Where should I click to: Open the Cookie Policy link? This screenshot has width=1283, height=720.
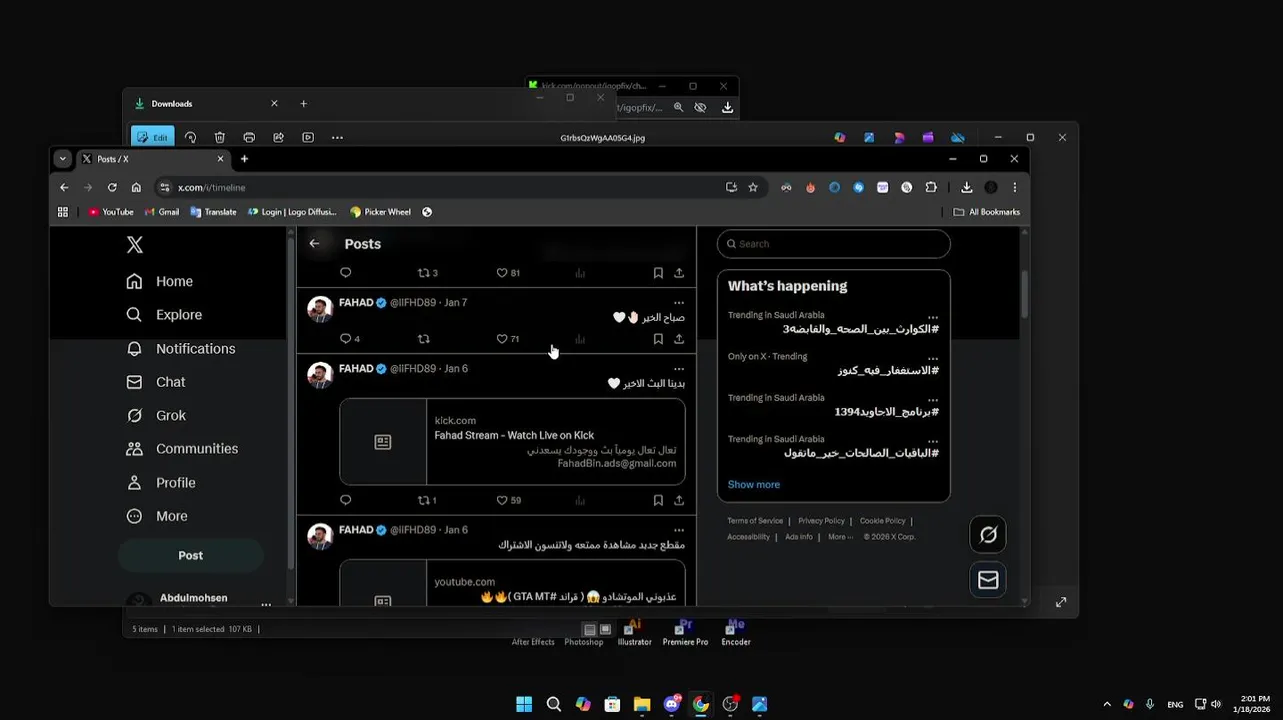[882, 521]
